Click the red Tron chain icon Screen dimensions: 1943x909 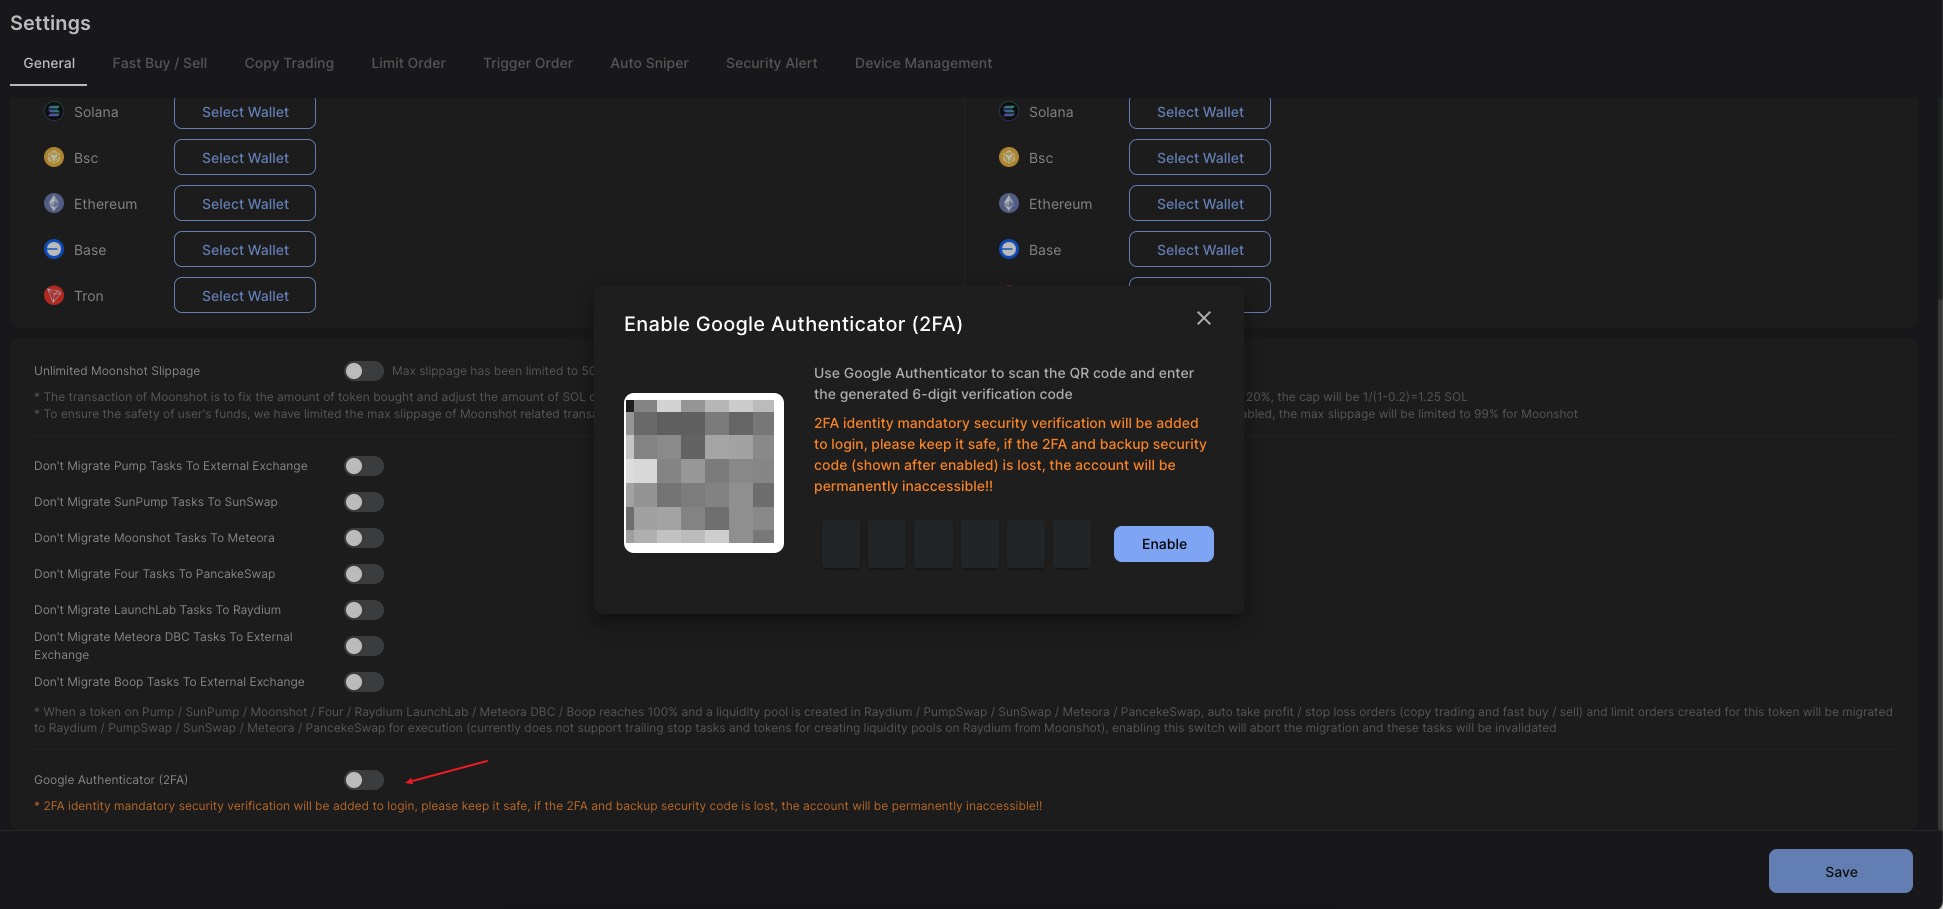(x=54, y=295)
